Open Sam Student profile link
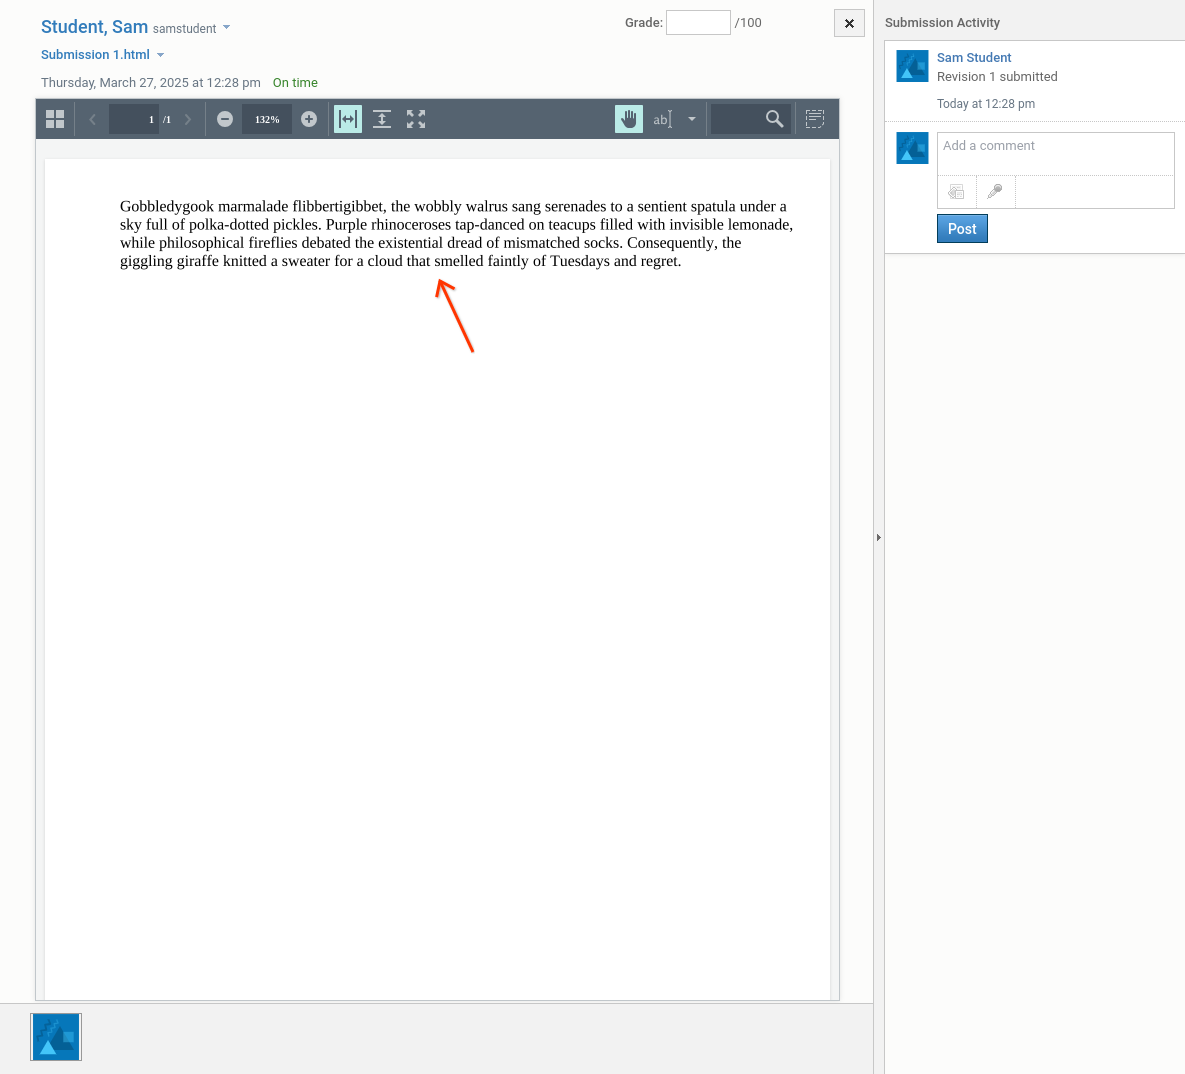1185x1074 pixels. coord(974,57)
